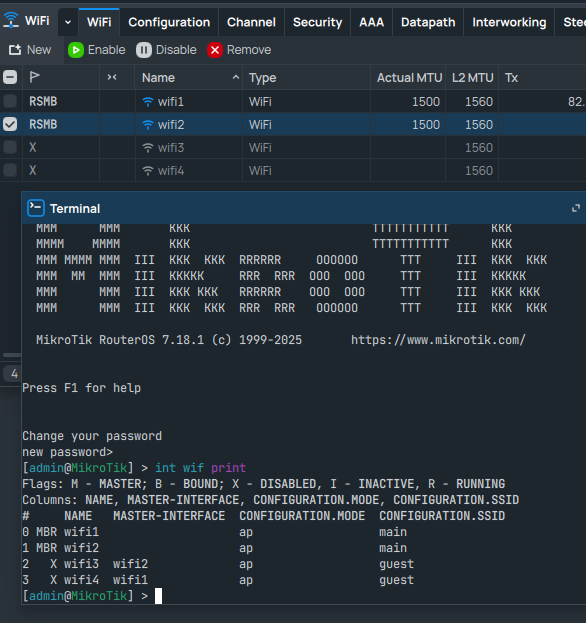Click the Actual MTU column header
Viewport: 586px width, 623px height.
pyautogui.click(x=409, y=77)
